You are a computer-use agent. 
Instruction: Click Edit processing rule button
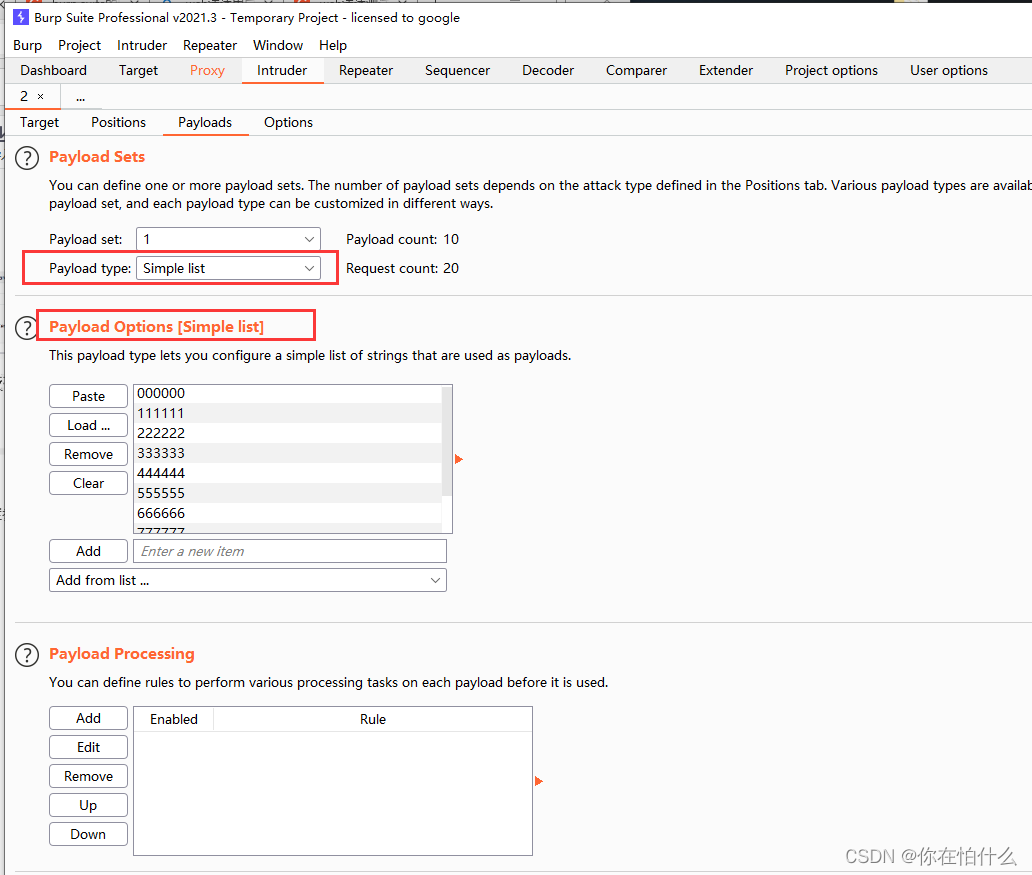point(88,747)
